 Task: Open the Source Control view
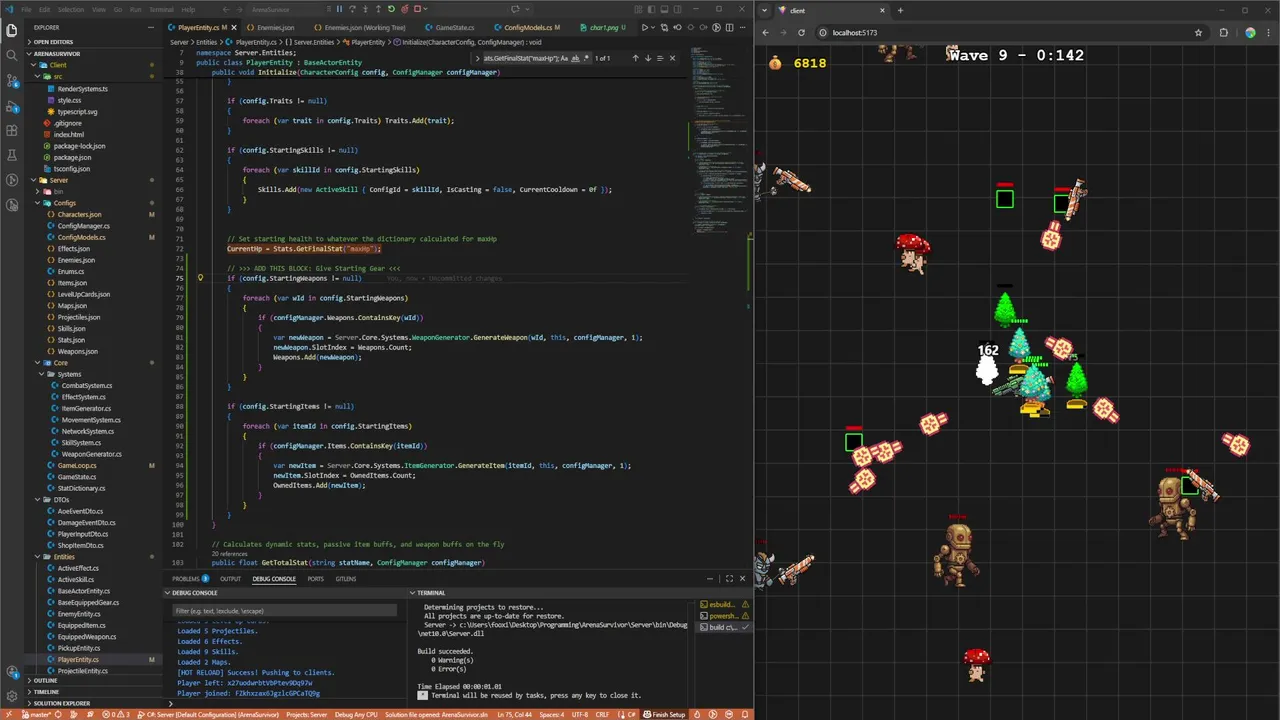12,80
